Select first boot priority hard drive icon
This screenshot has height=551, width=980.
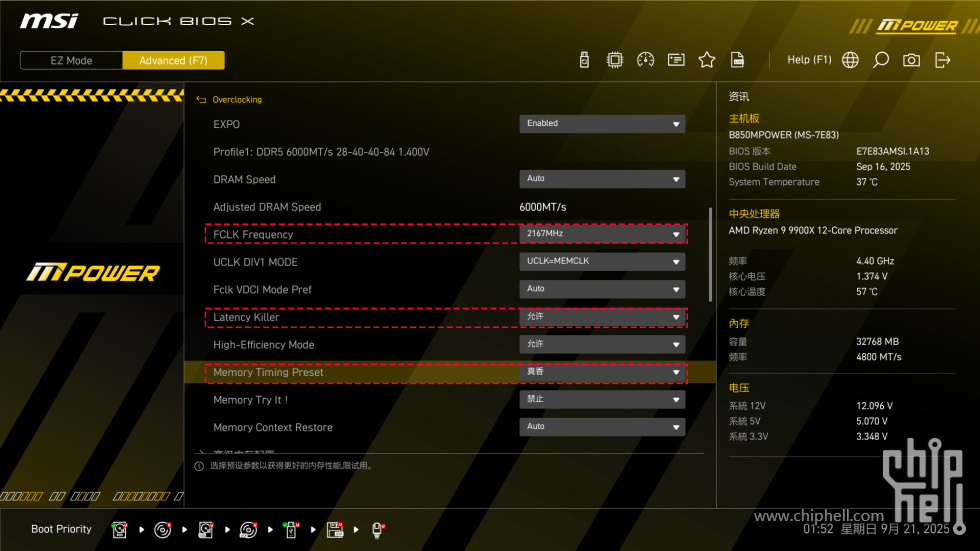click(120, 529)
